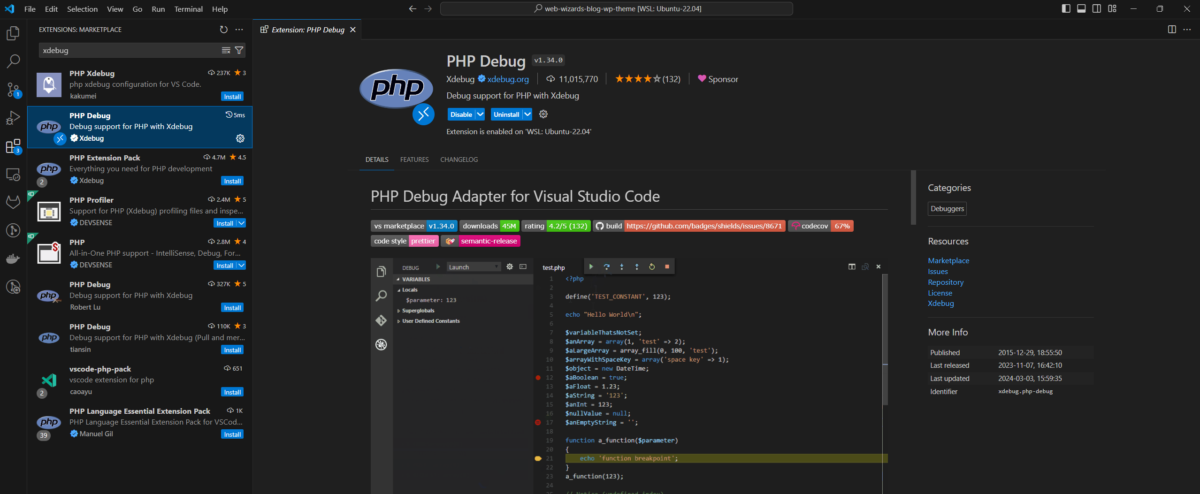Open the Issues resource link
The height and width of the screenshot is (494, 1200).
pyautogui.click(x=938, y=271)
